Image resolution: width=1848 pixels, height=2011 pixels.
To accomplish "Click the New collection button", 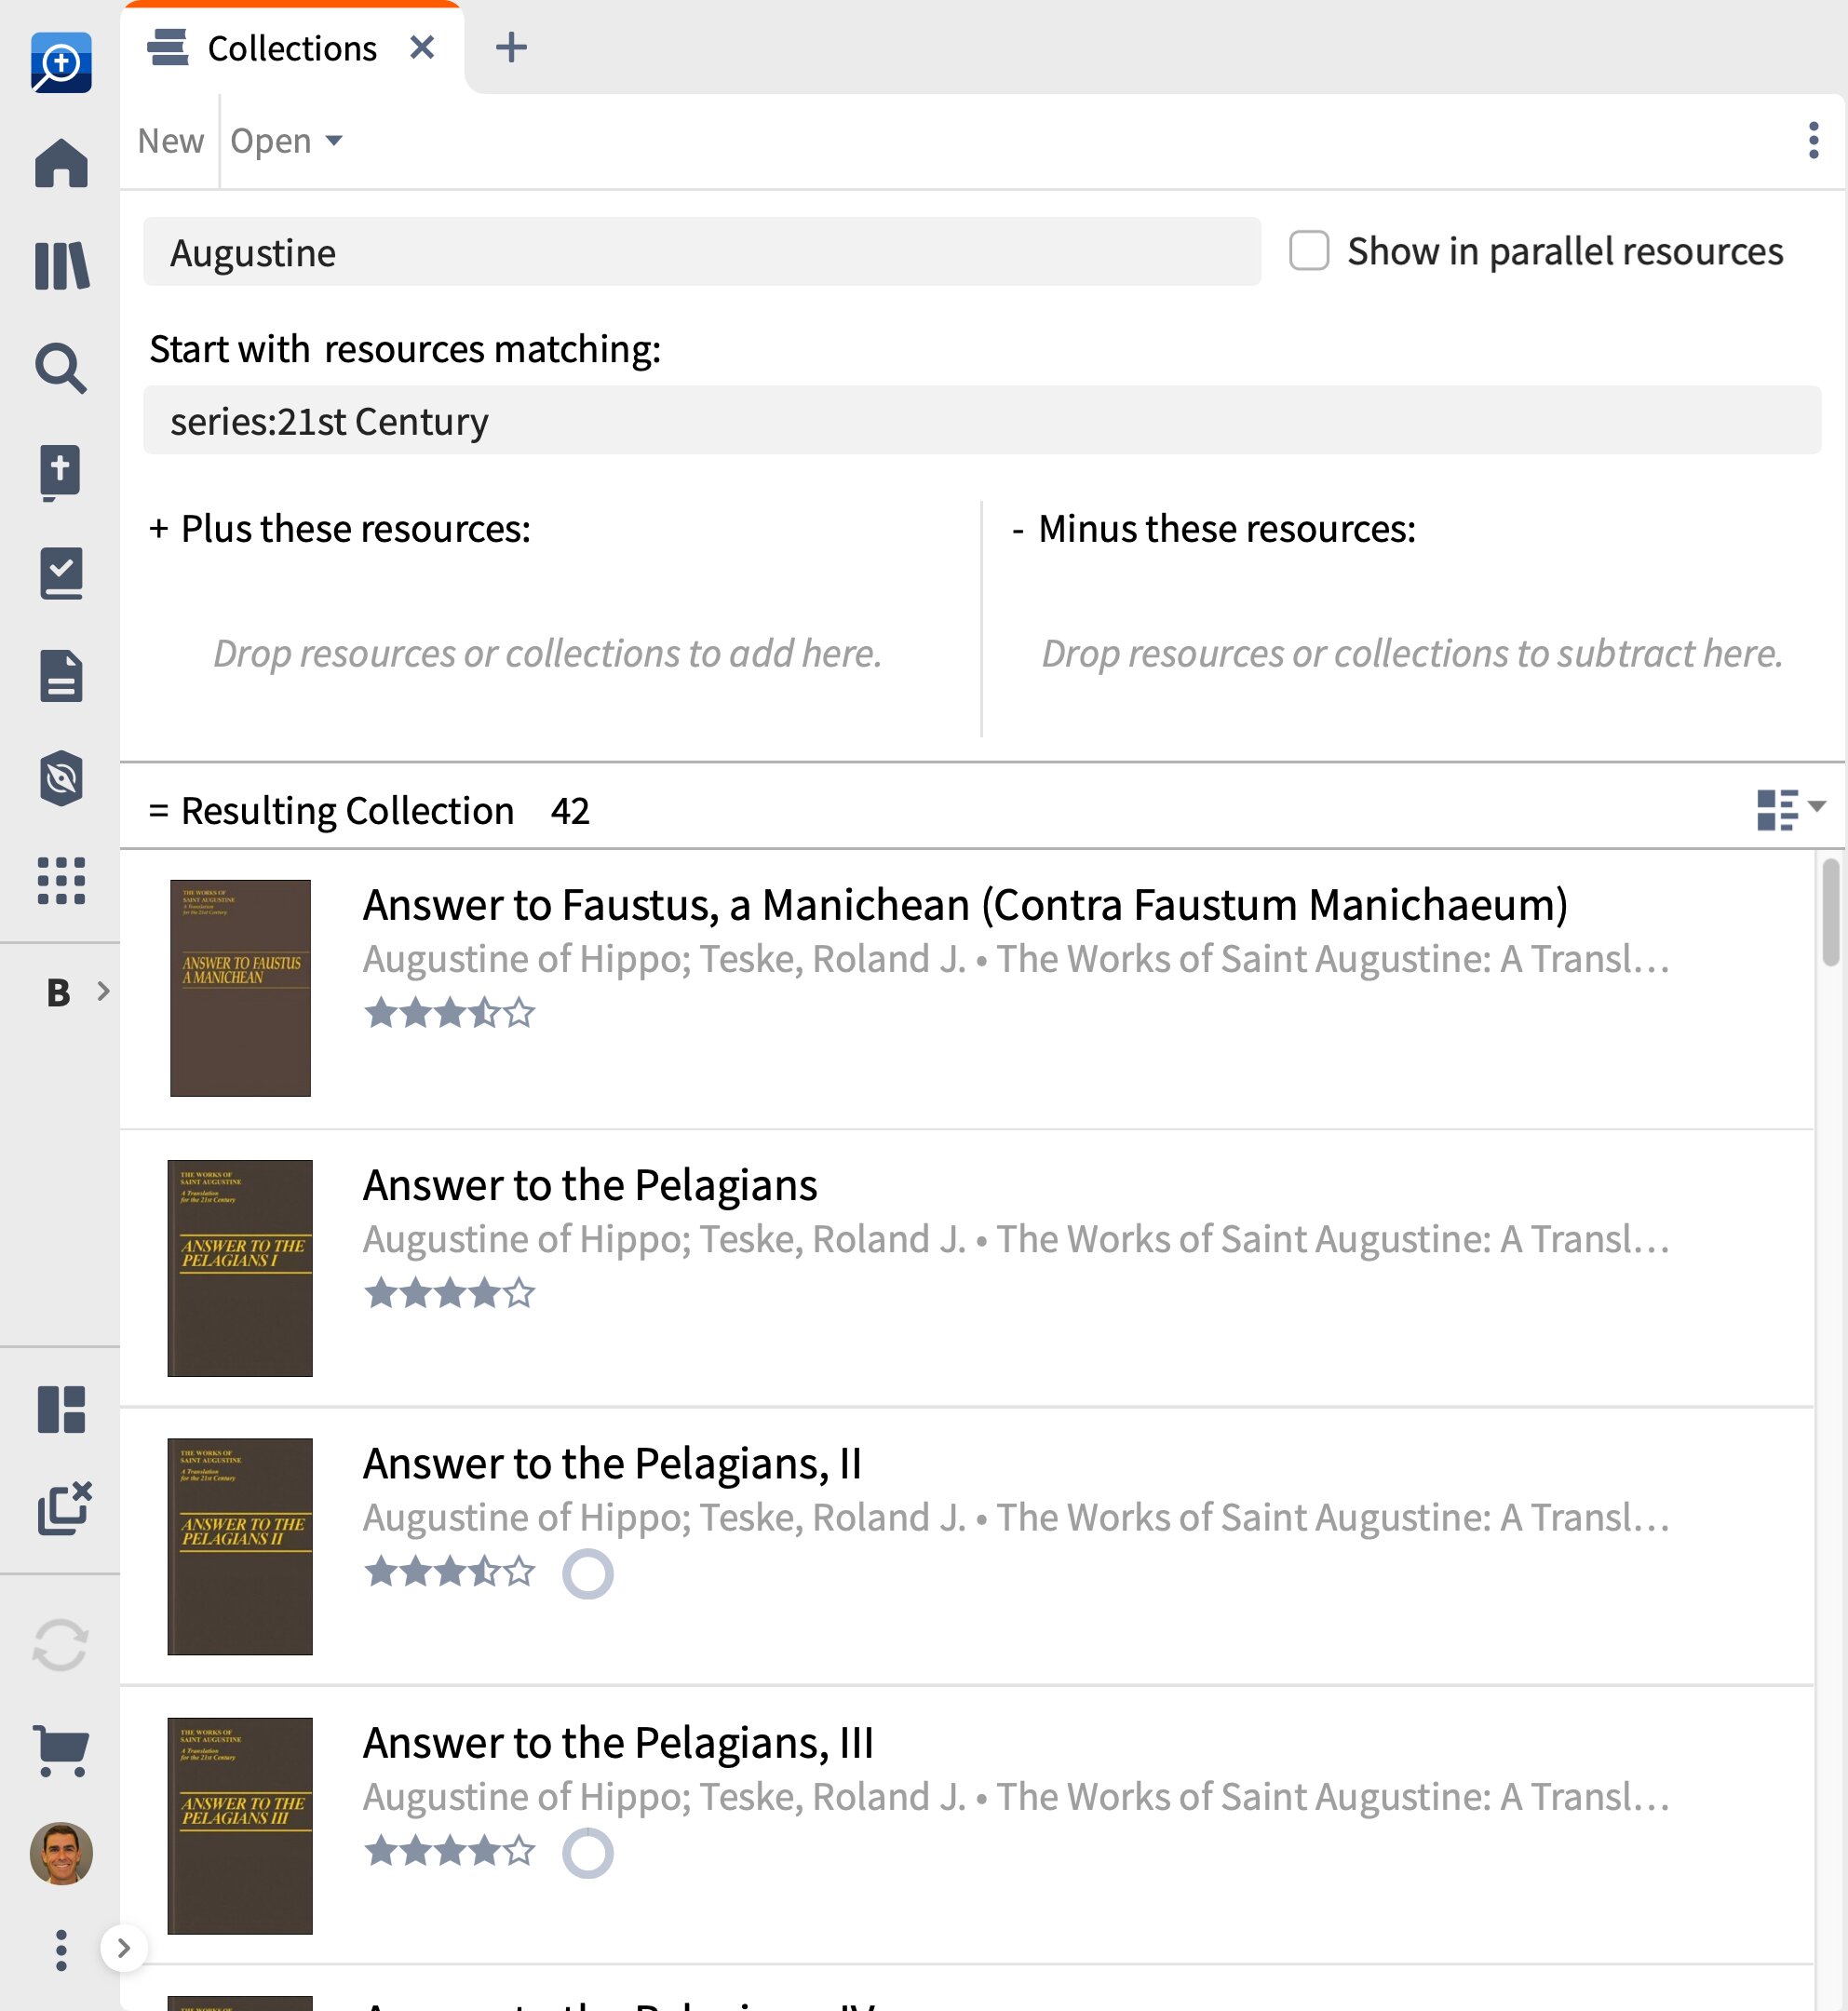I will click(171, 141).
